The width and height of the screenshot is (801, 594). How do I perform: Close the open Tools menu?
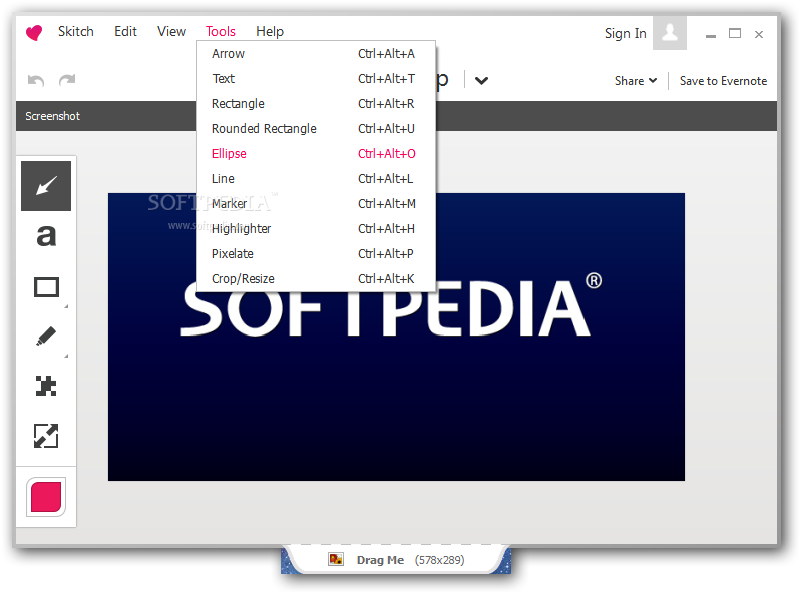pyautogui.click(x=221, y=32)
